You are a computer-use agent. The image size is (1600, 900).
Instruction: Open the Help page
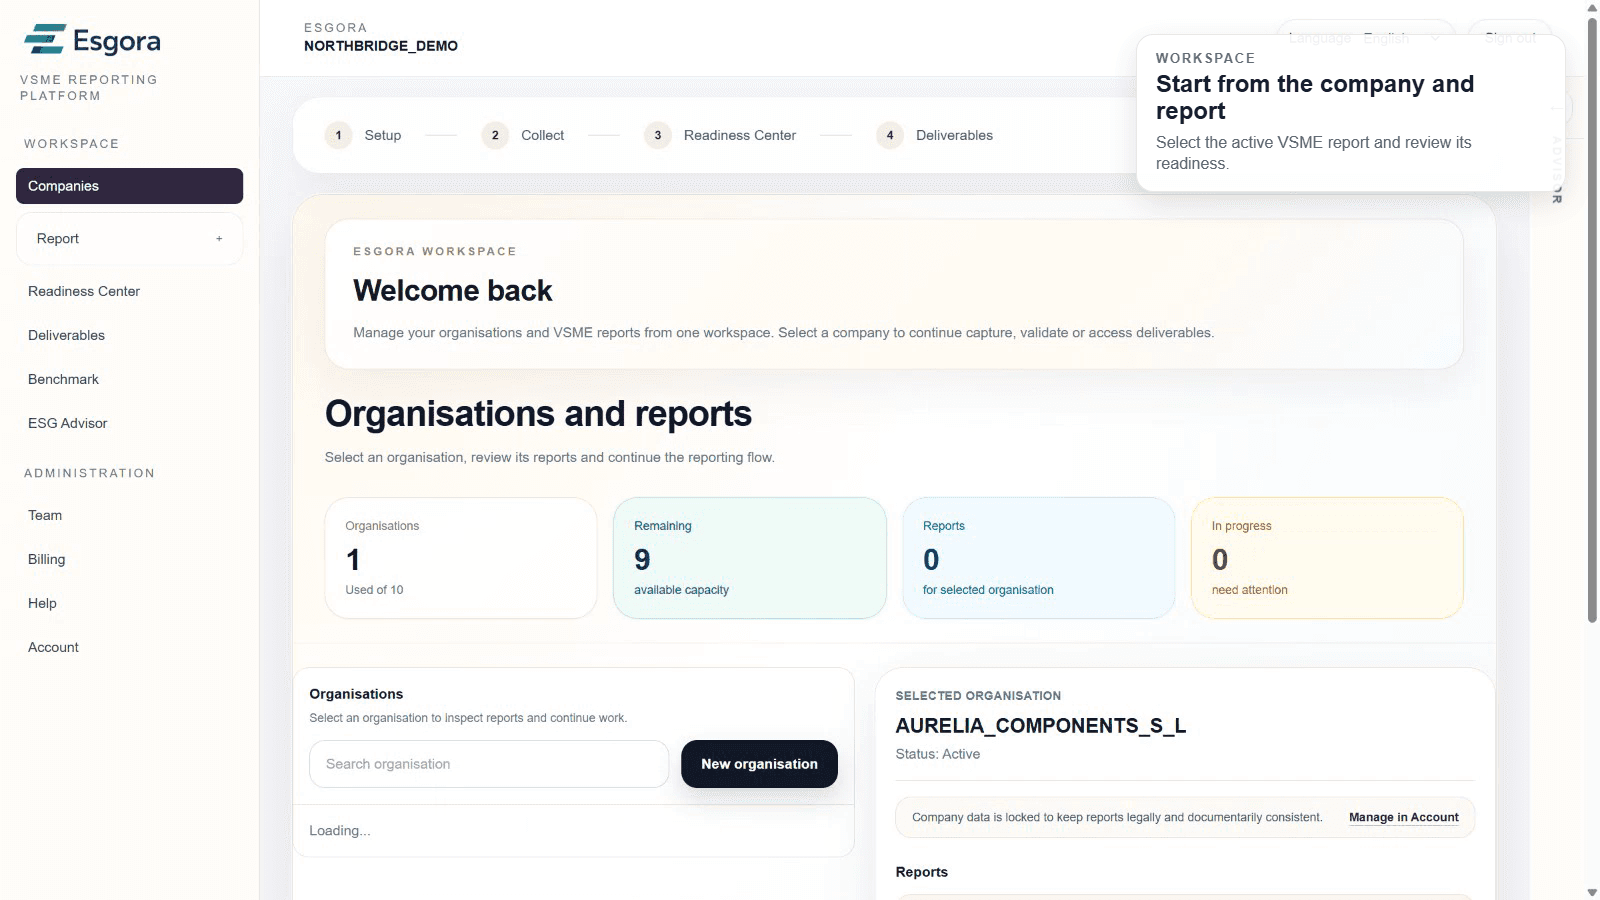pos(42,603)
